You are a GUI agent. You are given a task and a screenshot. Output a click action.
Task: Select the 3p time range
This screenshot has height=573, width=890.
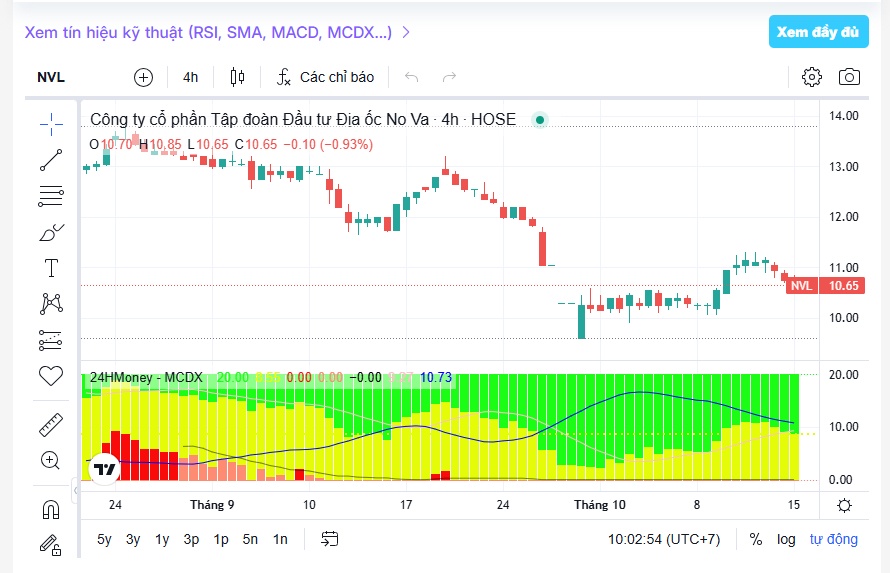pos(191,539)
